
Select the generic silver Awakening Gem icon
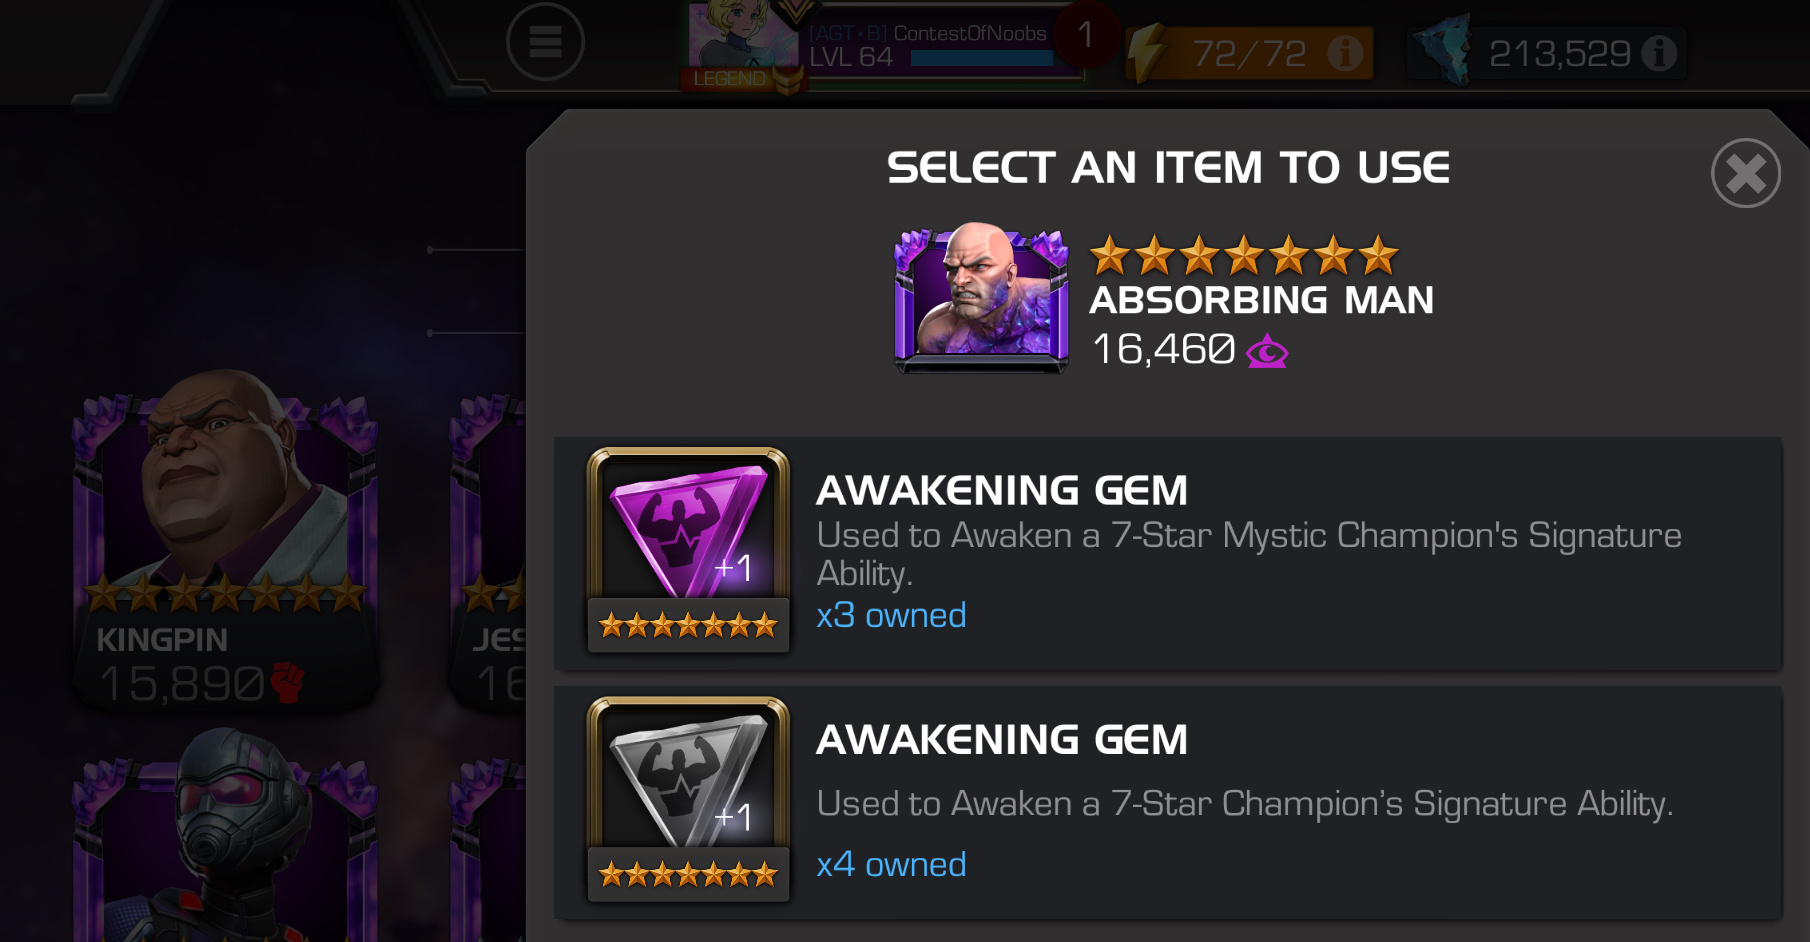[688, 799]
